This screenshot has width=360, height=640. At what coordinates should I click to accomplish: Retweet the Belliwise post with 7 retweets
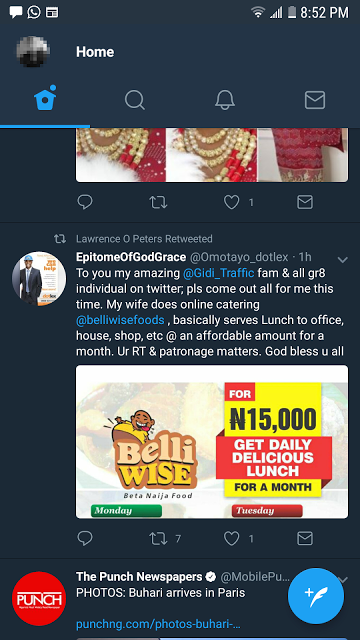point(158,539)
